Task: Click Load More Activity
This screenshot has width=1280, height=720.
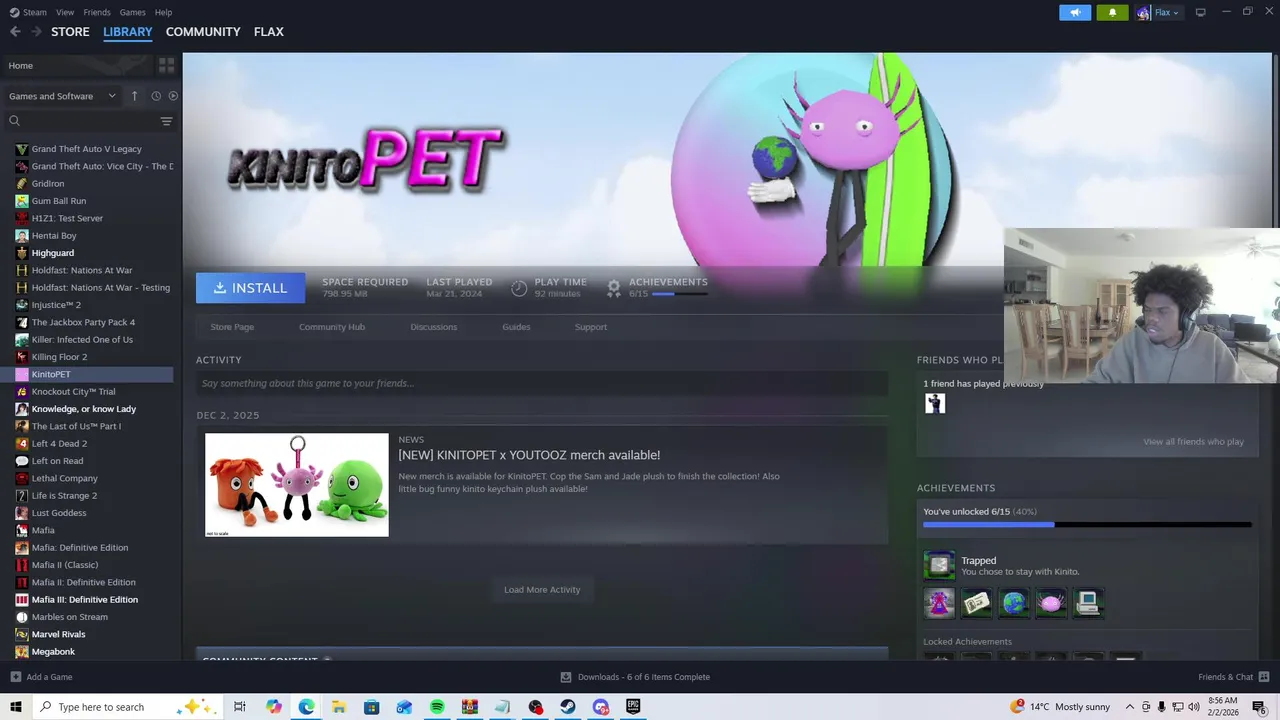Action: point(542,590)
